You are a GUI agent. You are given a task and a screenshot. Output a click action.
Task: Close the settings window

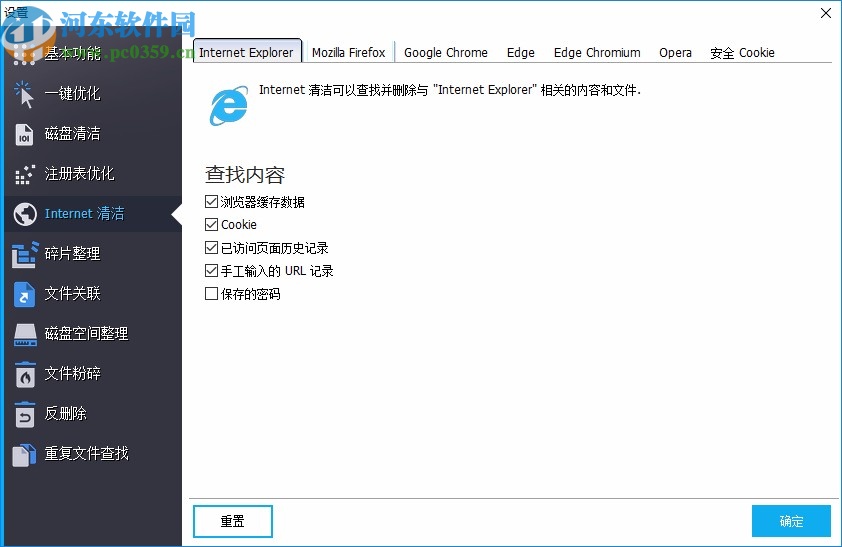(x=826, y=13)
